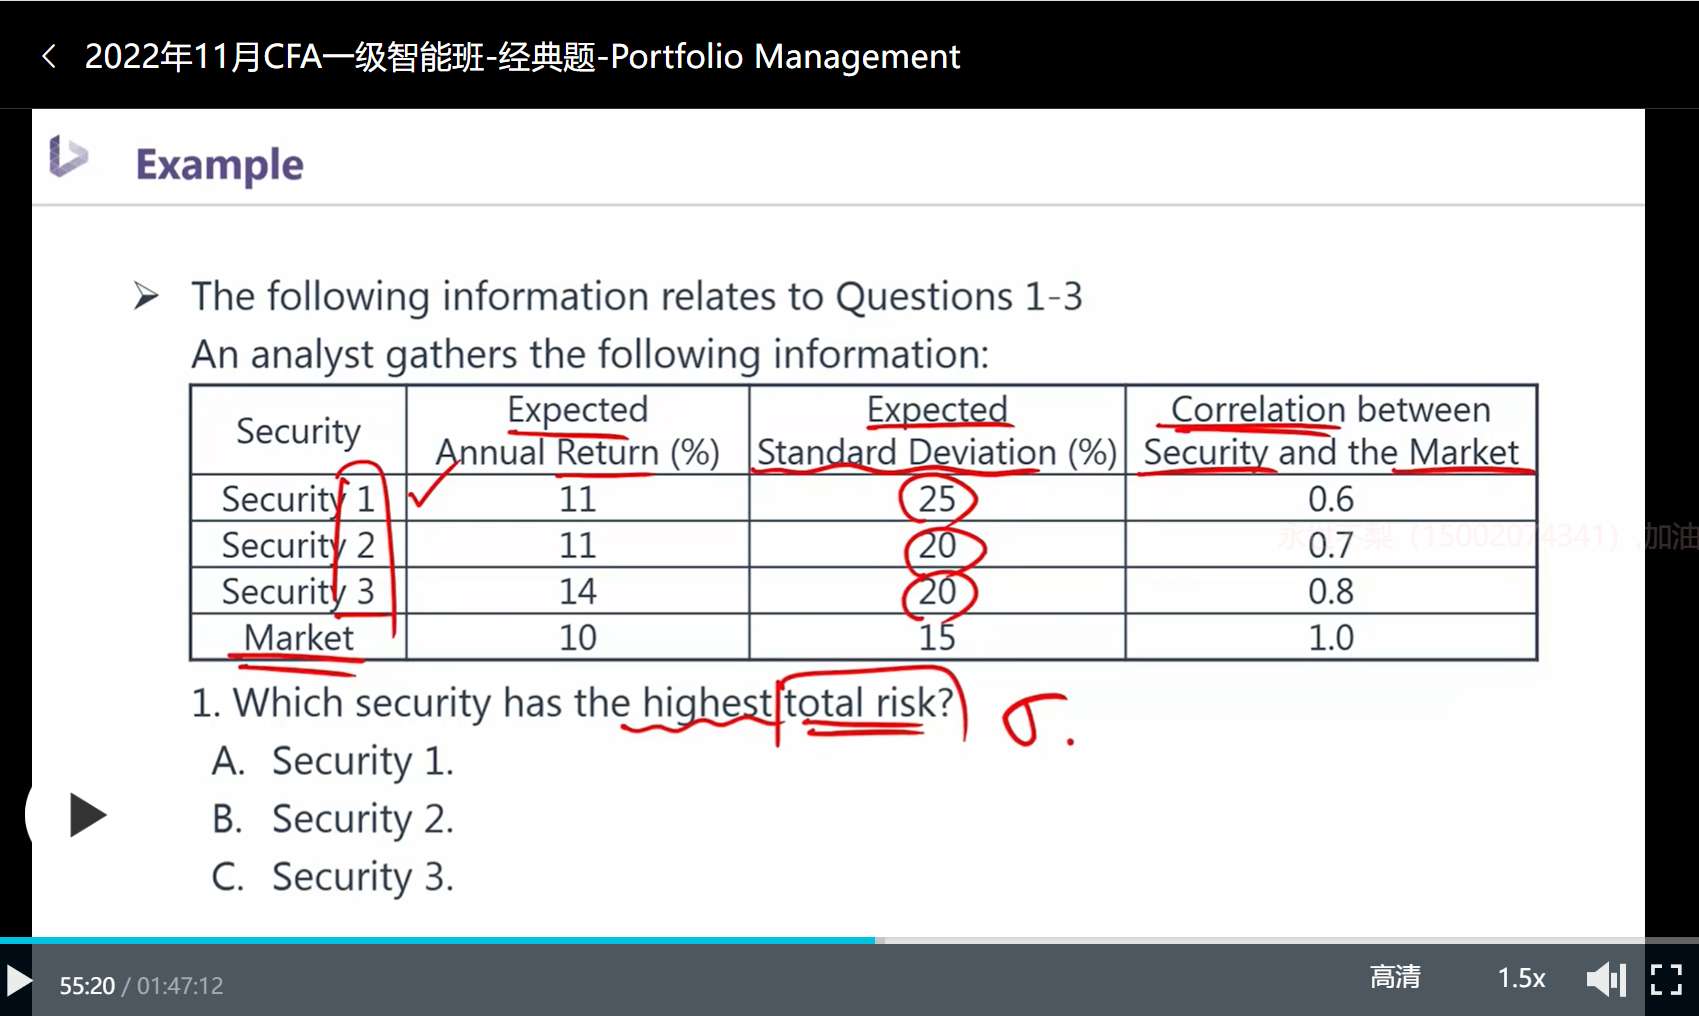Select answer option B. Security 2

(x=333, y=819)
